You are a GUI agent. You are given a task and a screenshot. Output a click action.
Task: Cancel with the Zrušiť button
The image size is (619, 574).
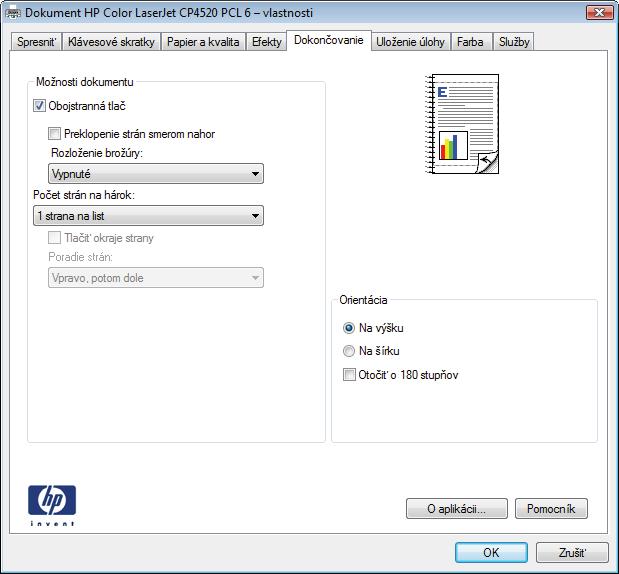(572, 552)
